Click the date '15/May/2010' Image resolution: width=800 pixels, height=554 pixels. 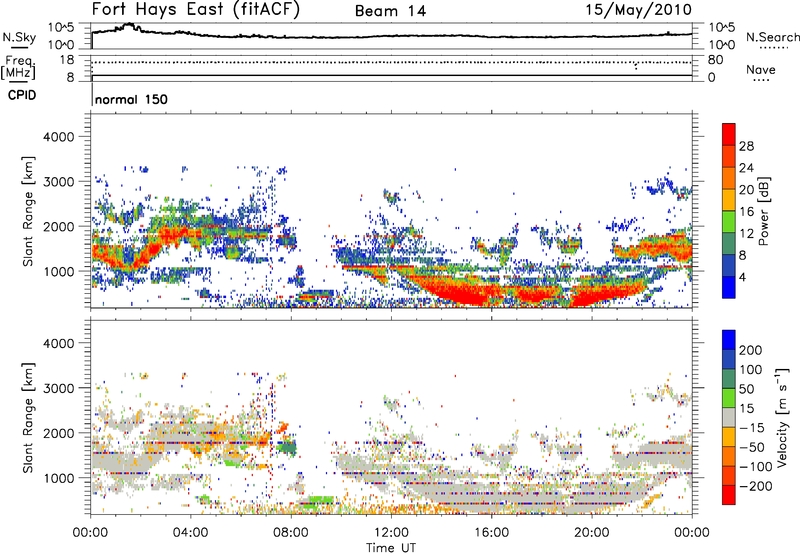coord(639,9)
